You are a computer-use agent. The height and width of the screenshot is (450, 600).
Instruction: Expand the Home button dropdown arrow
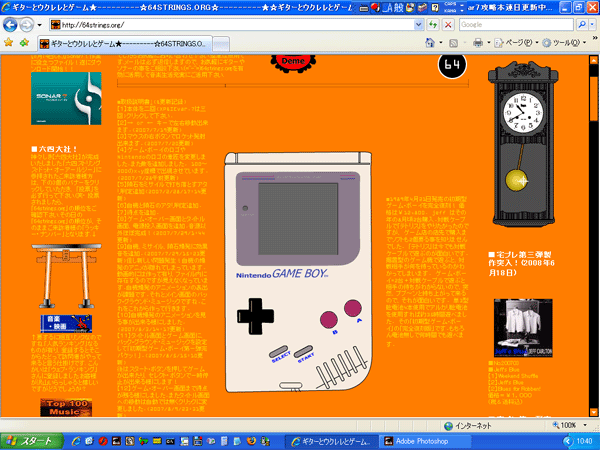coord(441,42)
